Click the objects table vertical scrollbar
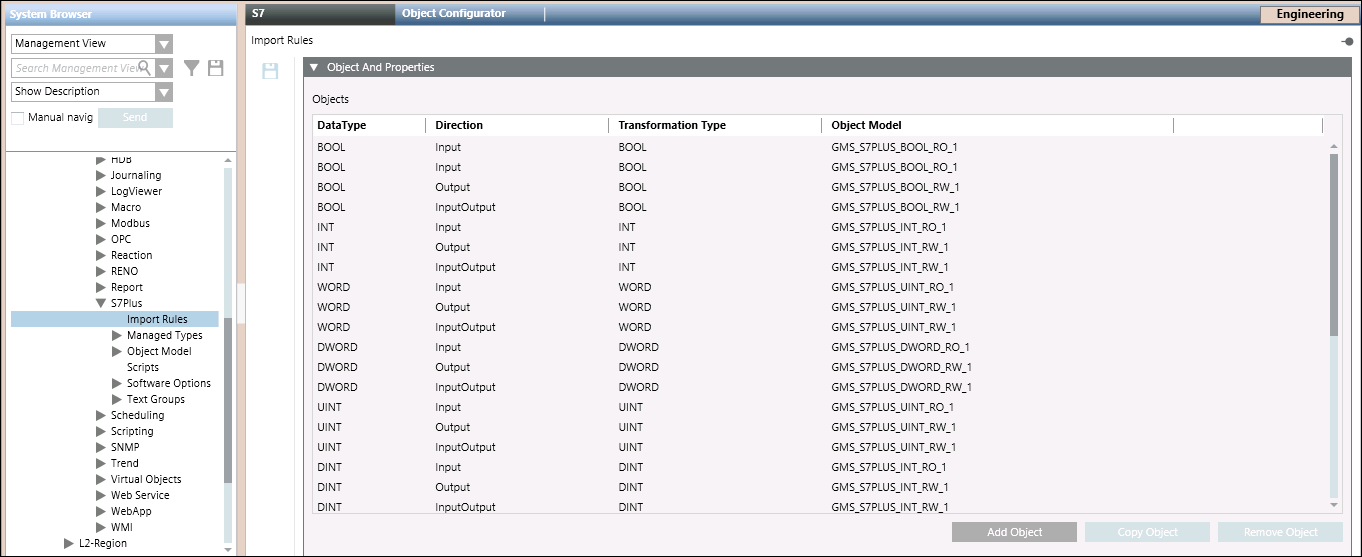Screen dimensions: 1362x557 click(1334, 245)
